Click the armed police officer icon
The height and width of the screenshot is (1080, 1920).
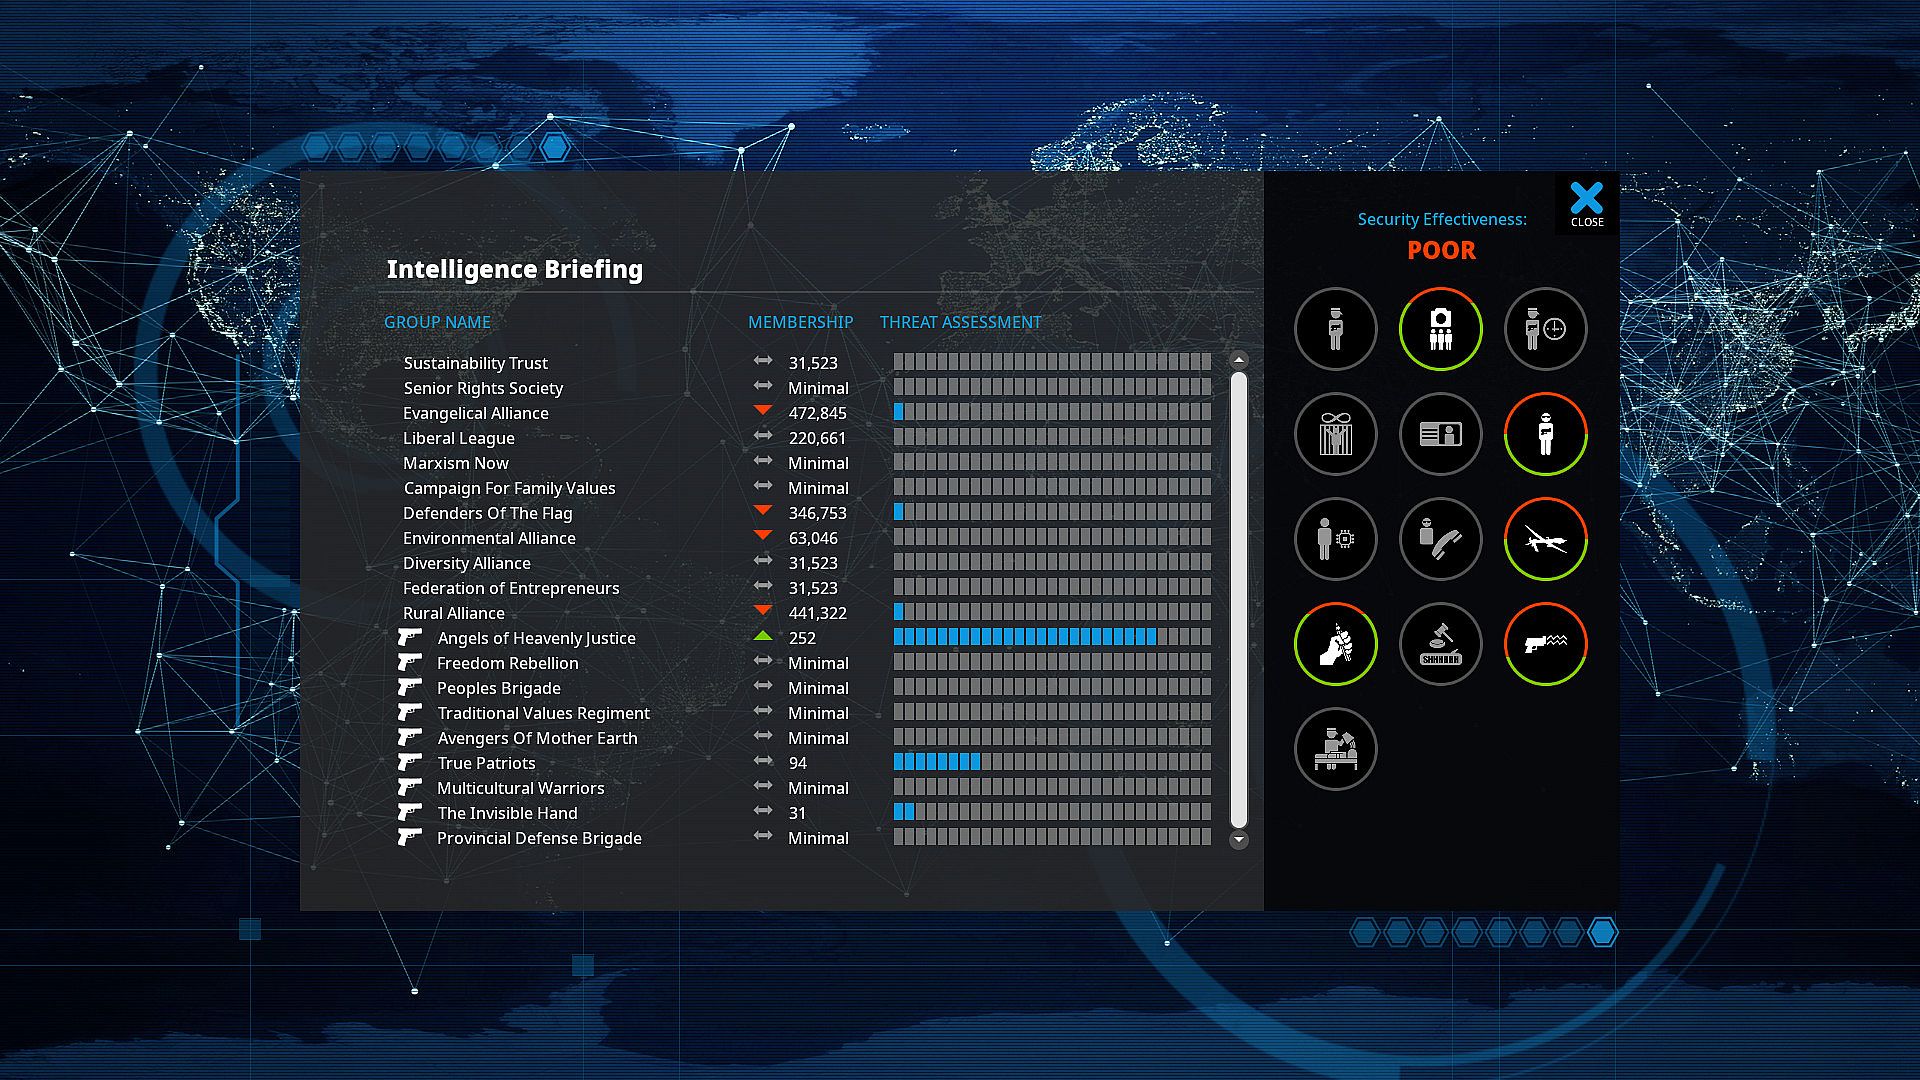pyautogui.click(x=1335, y=329)
